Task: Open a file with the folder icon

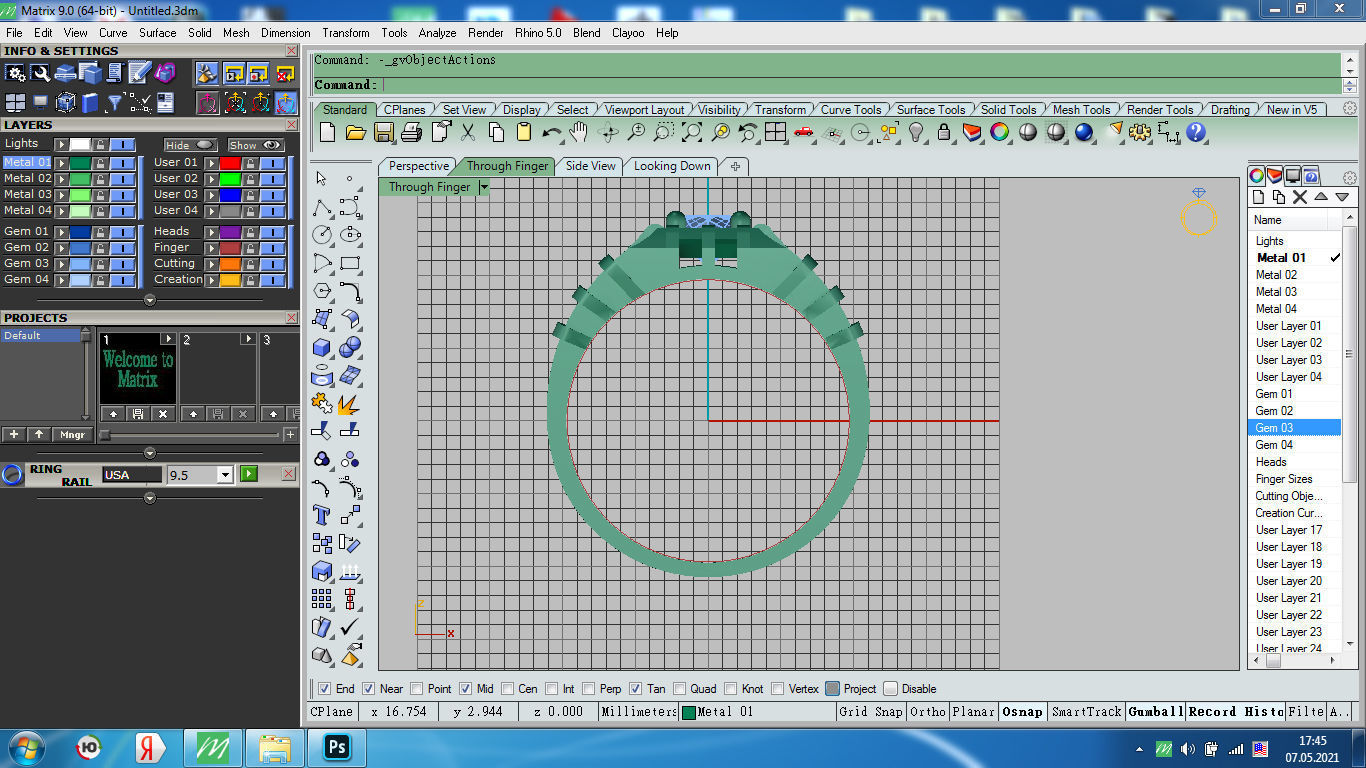Action: 355,132
